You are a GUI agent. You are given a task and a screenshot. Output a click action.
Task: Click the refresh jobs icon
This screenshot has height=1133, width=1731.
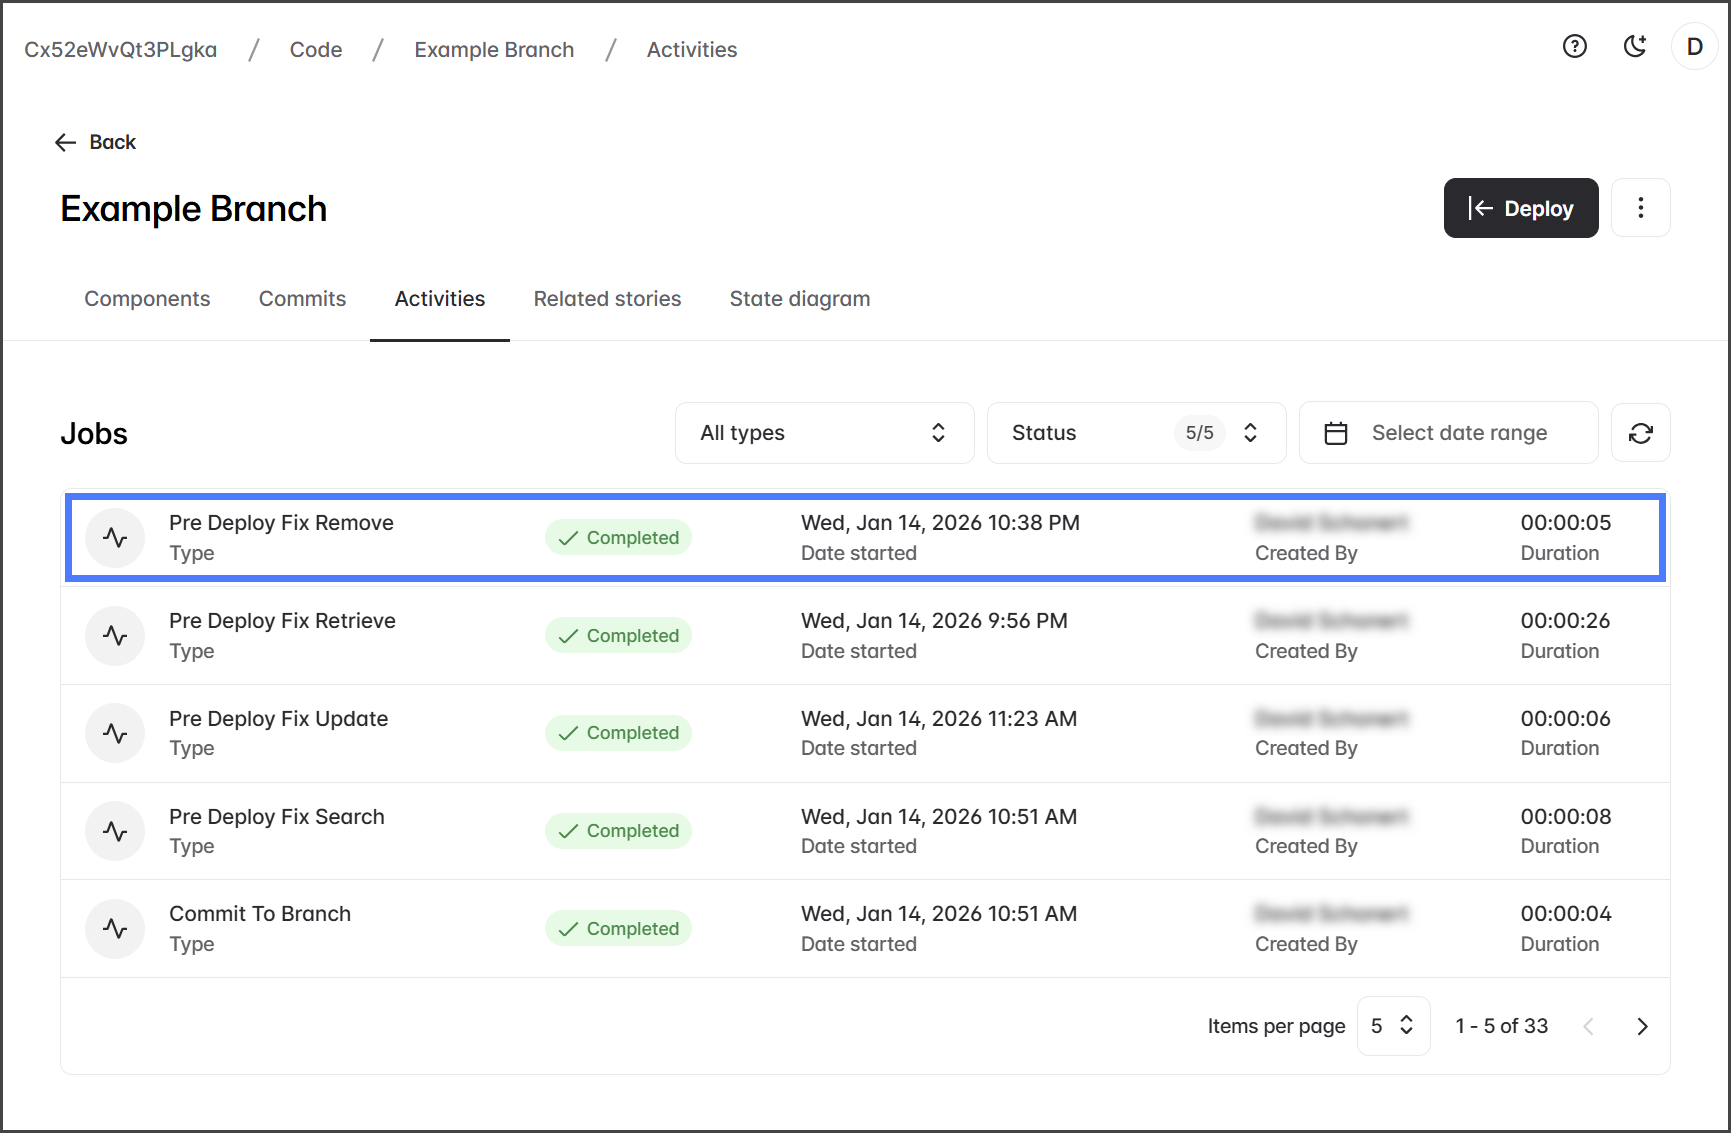click(1640, 433)
